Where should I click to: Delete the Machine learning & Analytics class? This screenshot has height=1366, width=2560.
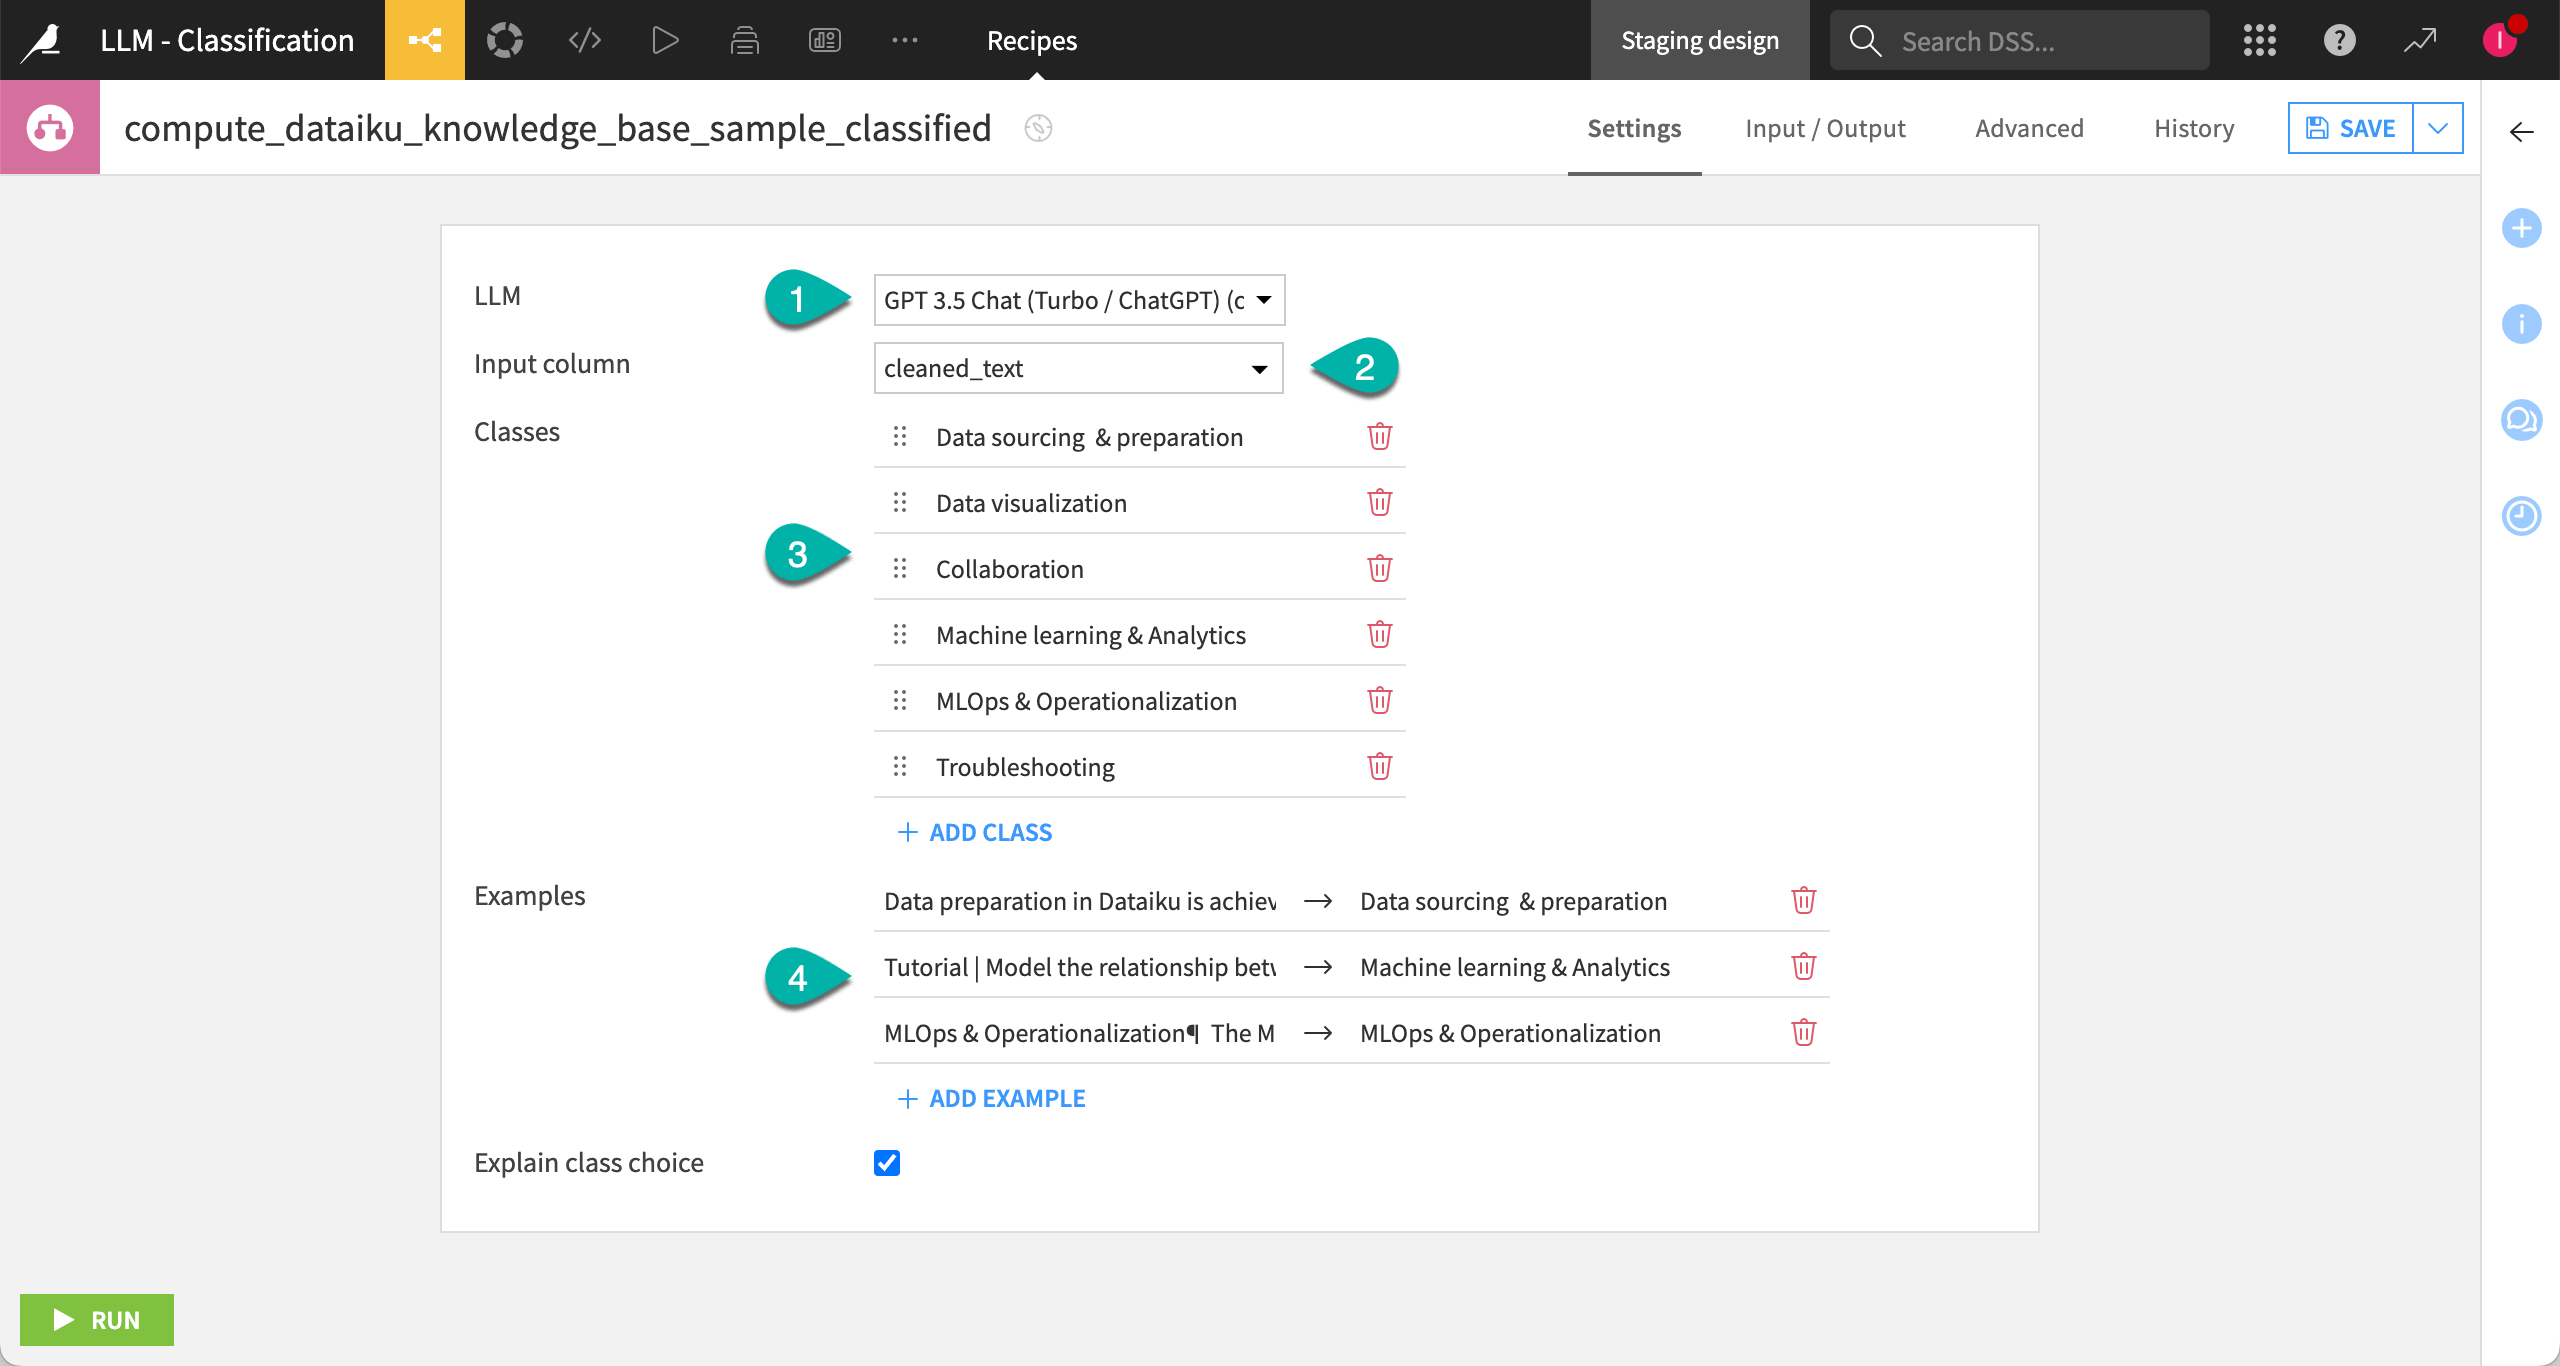[1379, 635]
